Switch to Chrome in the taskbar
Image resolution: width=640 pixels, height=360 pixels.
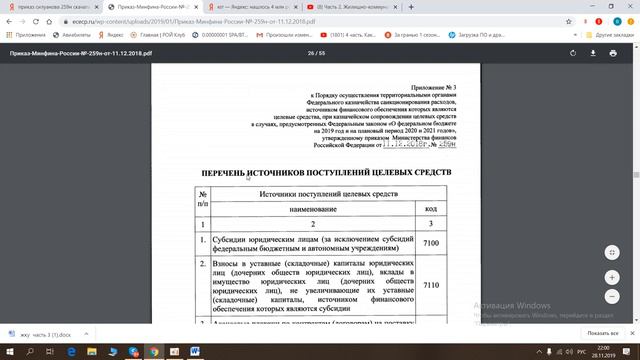[153, 351]
